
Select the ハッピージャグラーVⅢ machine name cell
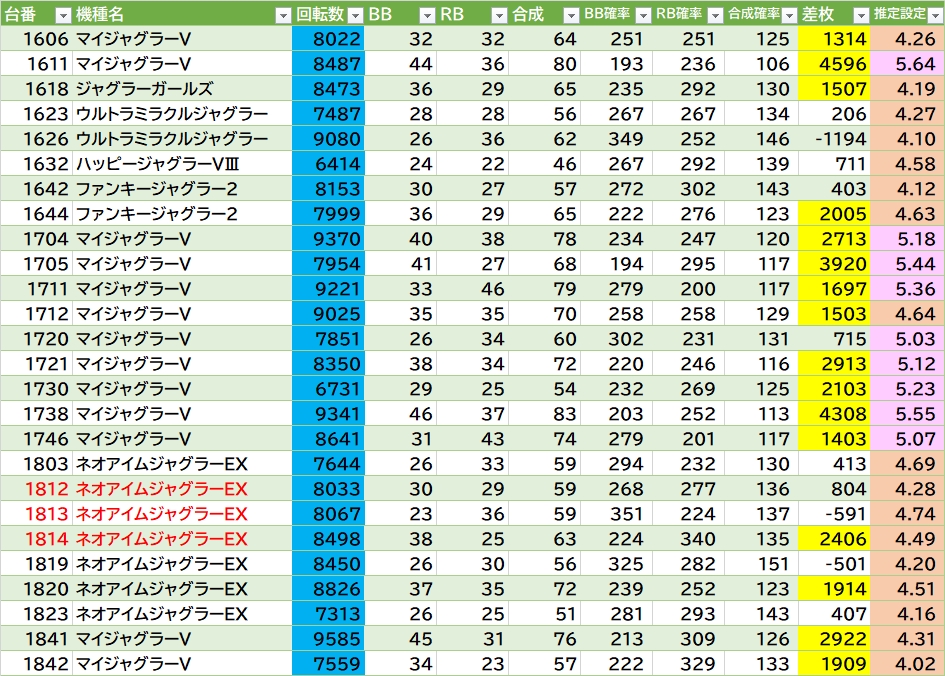tap(155, 164)
